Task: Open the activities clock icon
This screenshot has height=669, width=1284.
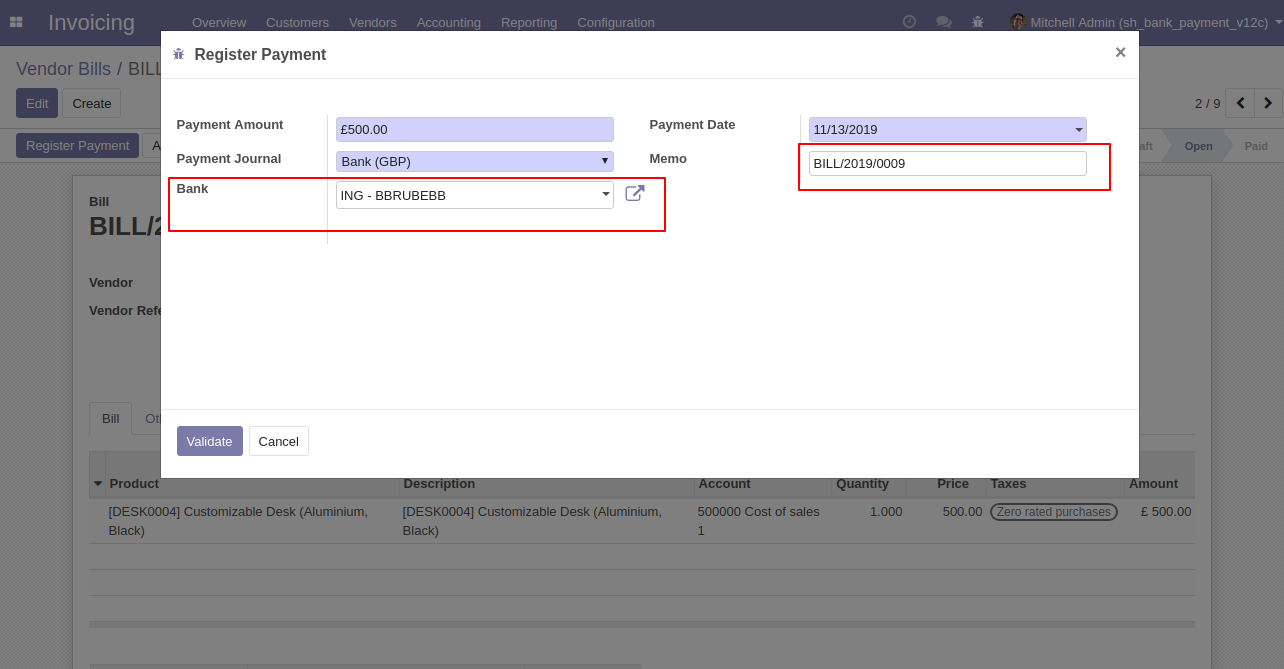Action: (x=909, y=22)
